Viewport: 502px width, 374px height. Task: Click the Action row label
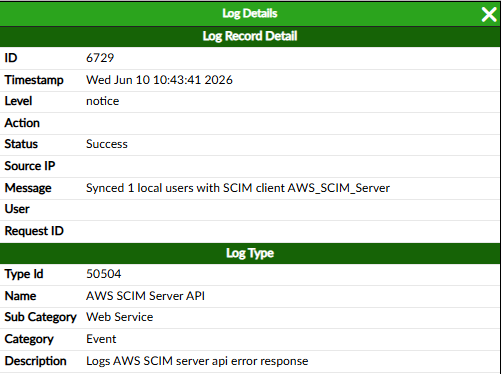click(x=22, y=123)
